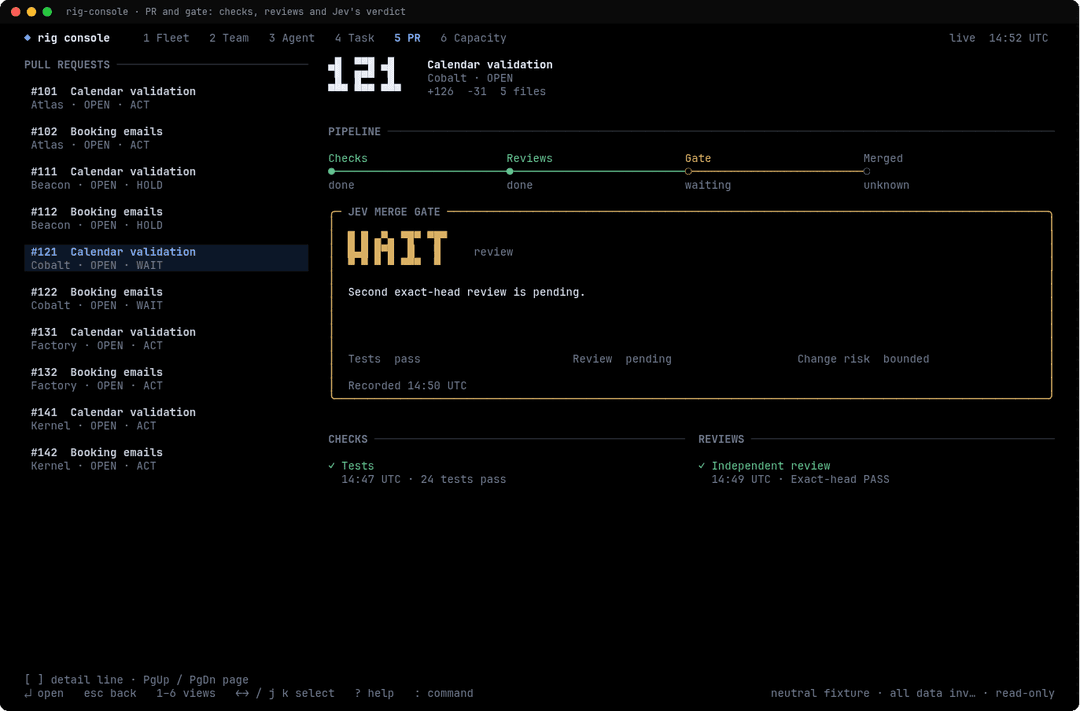Image resolution: width=1080 pixels, height=711 pixels.
Task: Click the Gate pipeline label
Action: 698,158
